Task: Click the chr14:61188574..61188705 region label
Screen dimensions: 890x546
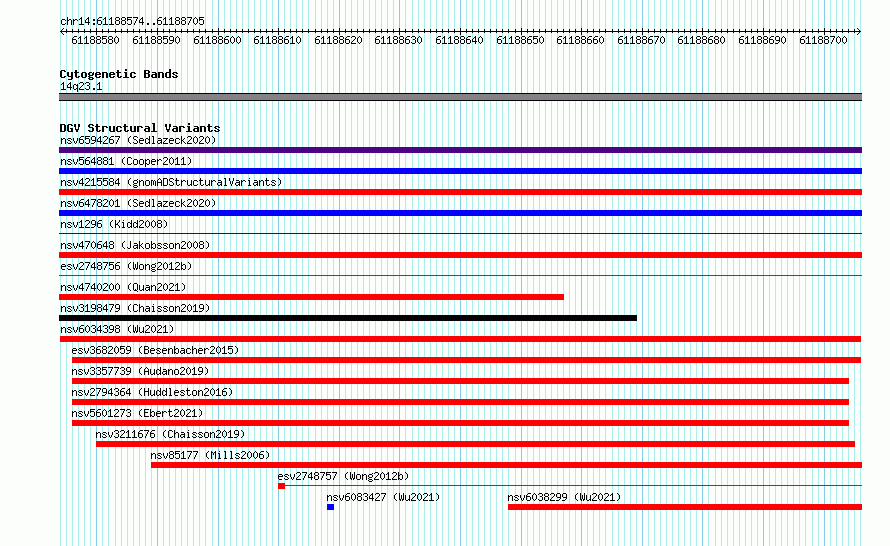Action: click(132, 21)
